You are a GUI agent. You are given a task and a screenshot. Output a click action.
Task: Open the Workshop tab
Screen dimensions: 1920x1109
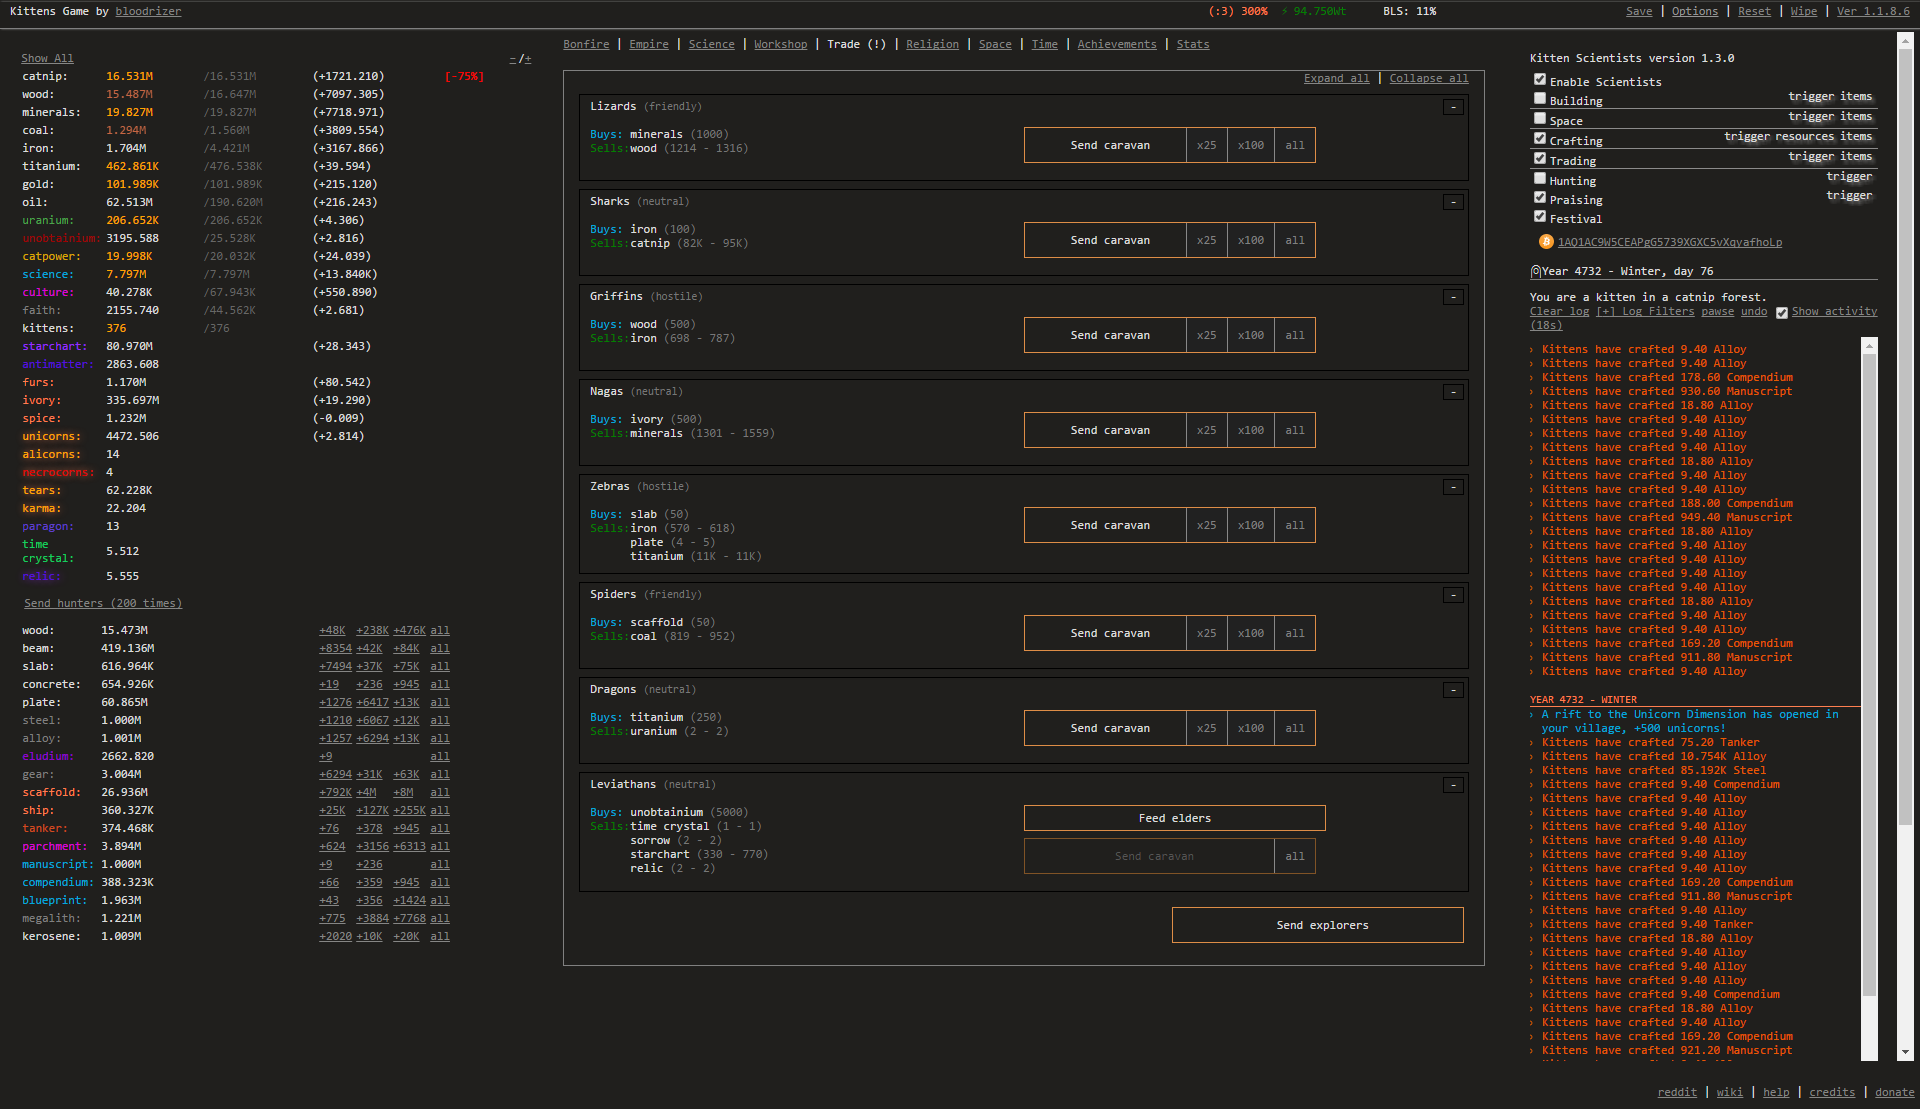780,44
